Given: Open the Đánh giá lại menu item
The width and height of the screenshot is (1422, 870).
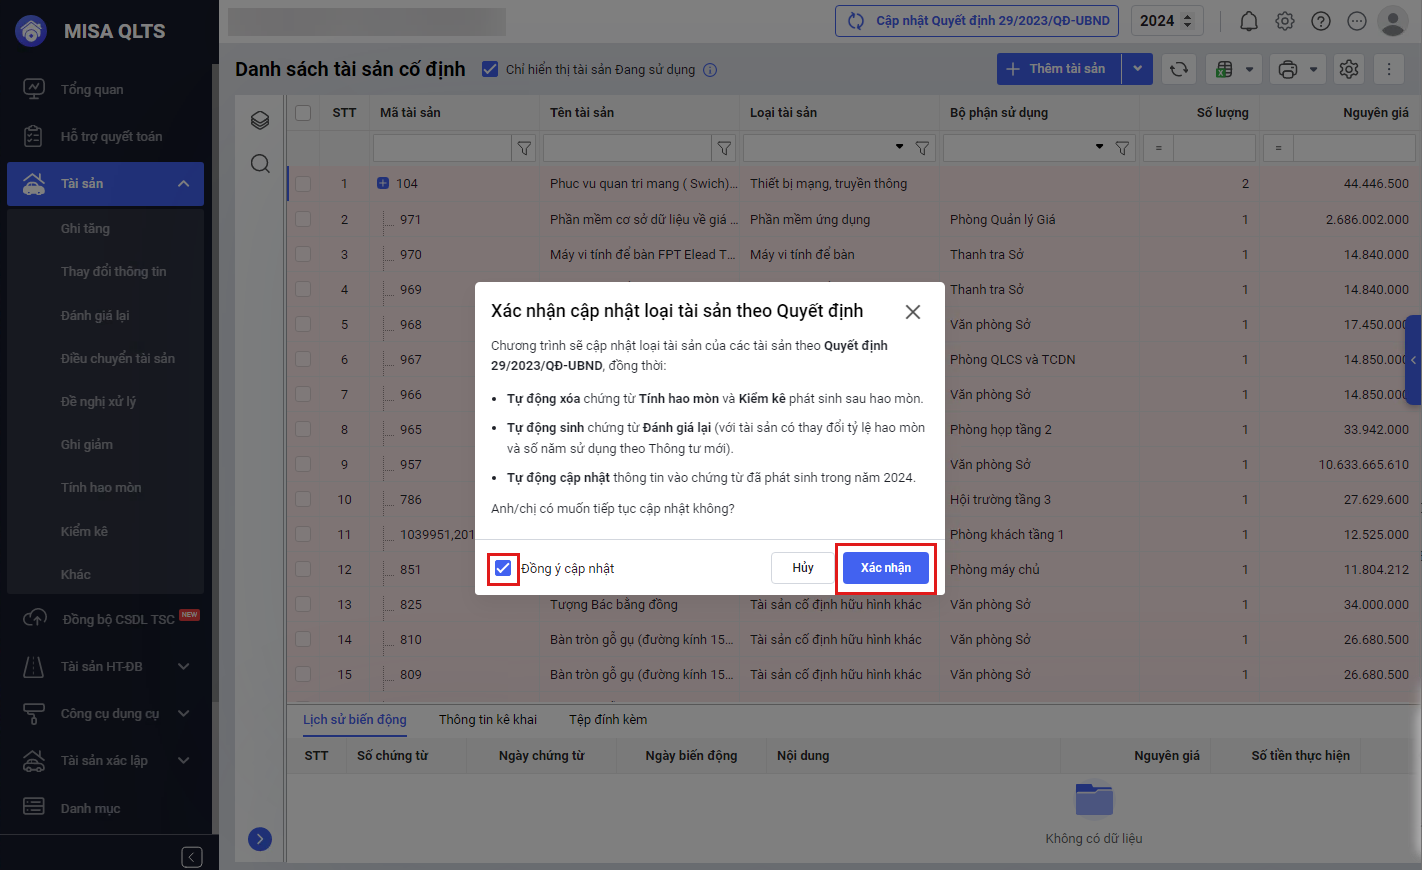Looking at the screenshot, I should click(95, 315).
